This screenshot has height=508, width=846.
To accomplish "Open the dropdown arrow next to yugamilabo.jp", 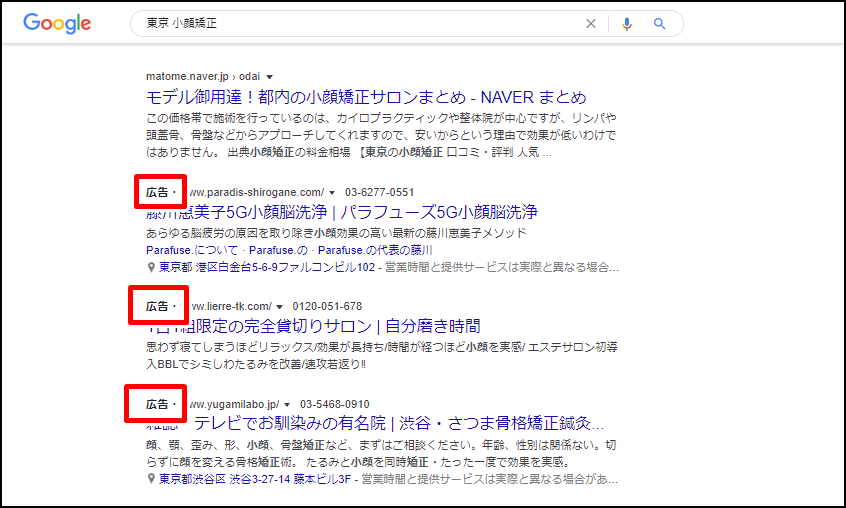I will (287, 405).
